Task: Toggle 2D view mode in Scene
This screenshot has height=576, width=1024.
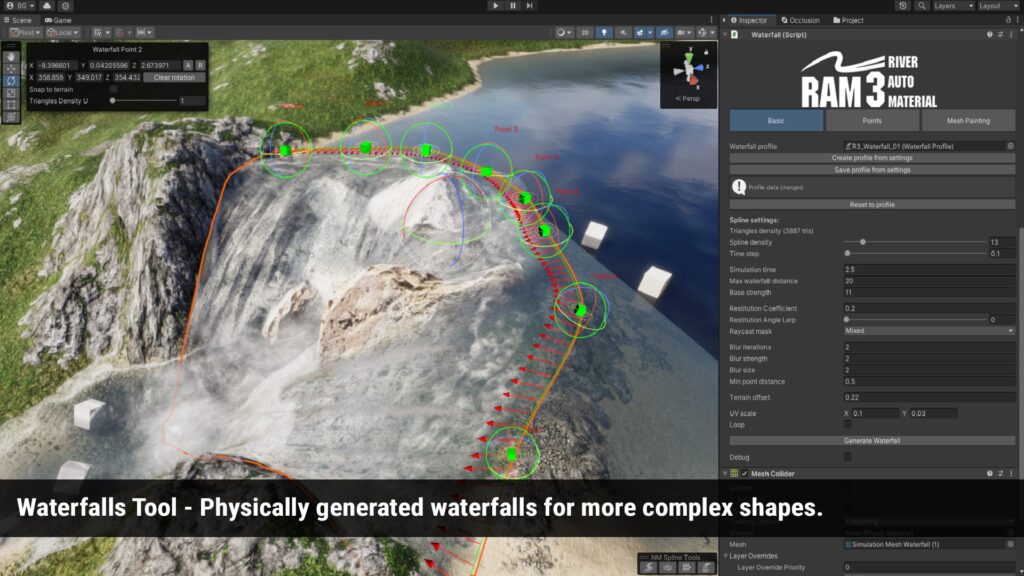Action: (x=585, y=33)
